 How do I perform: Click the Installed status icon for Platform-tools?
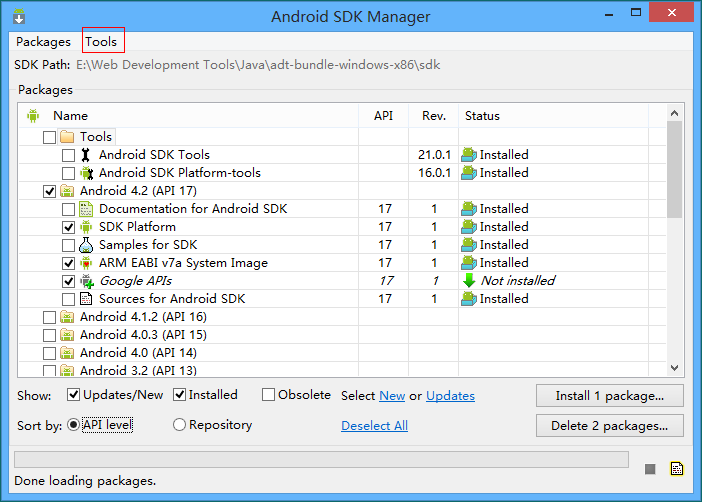(469, 173)
